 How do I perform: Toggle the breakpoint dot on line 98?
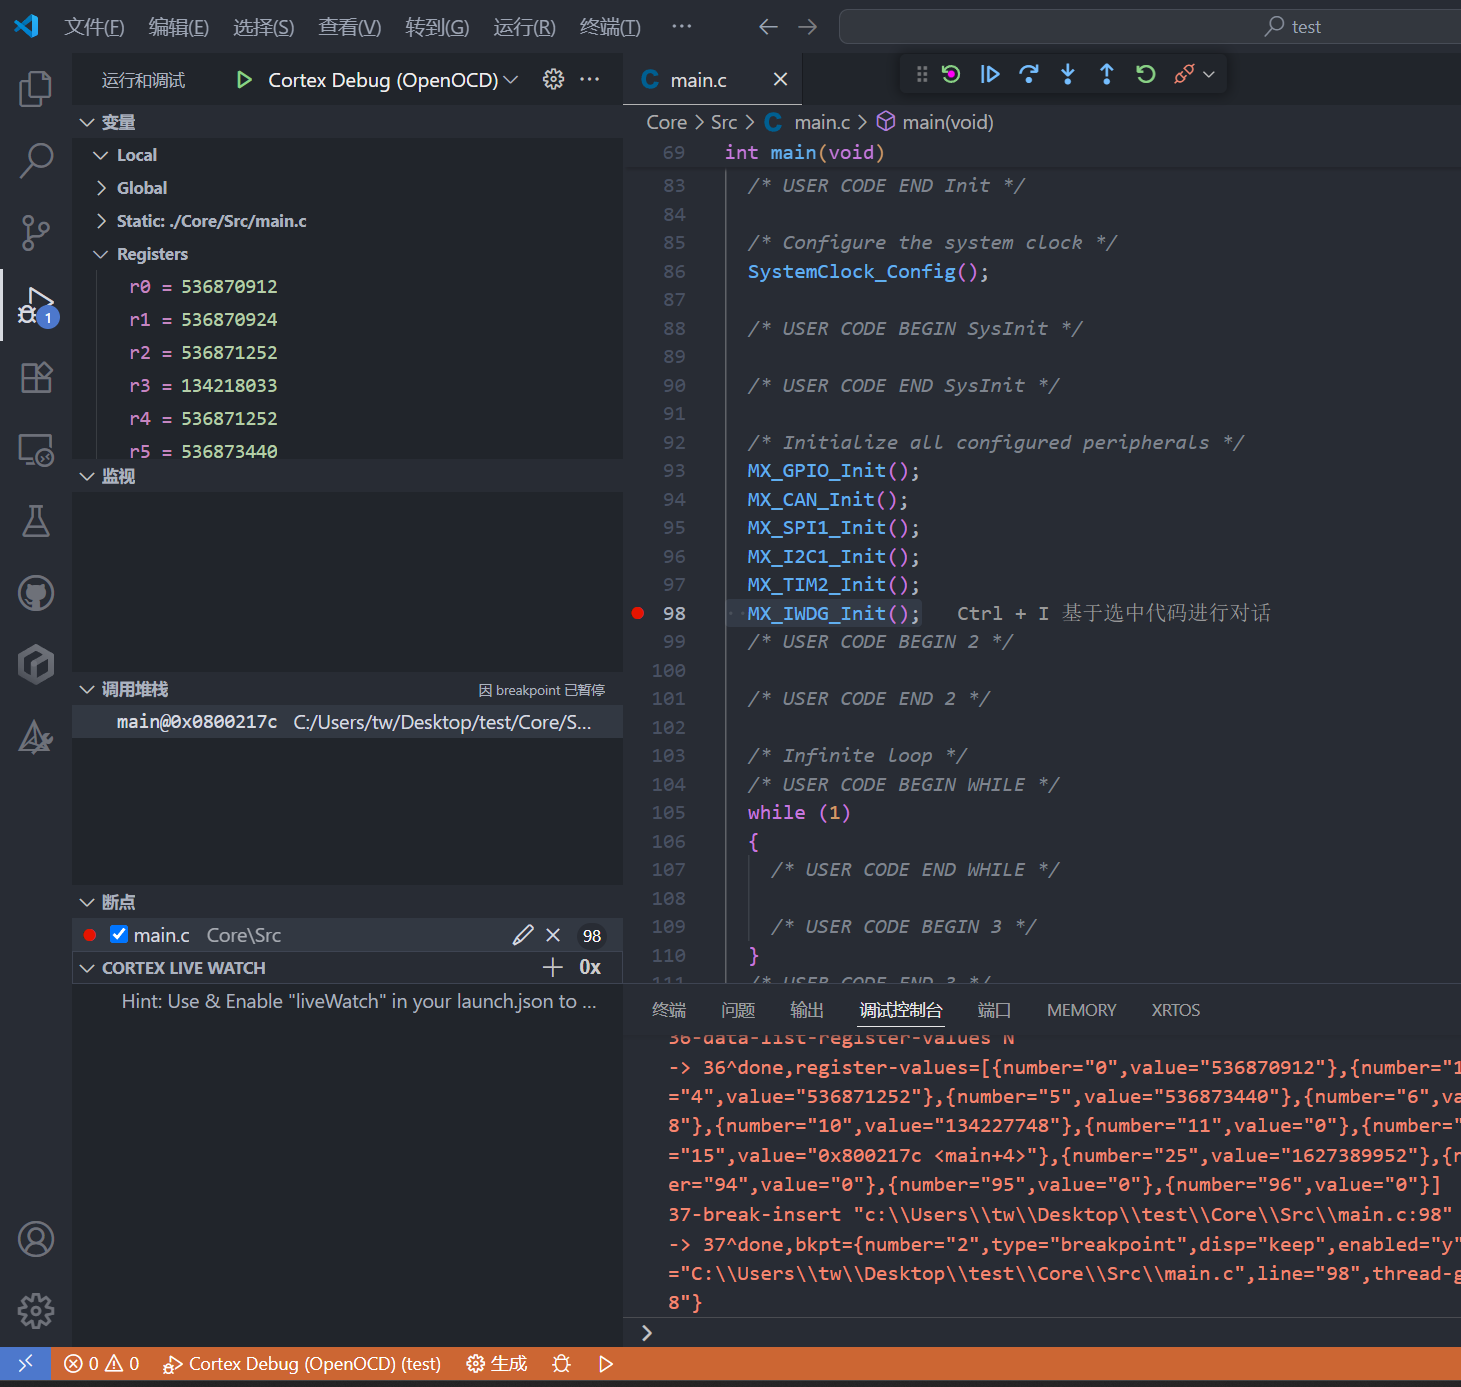pos(638,613)
